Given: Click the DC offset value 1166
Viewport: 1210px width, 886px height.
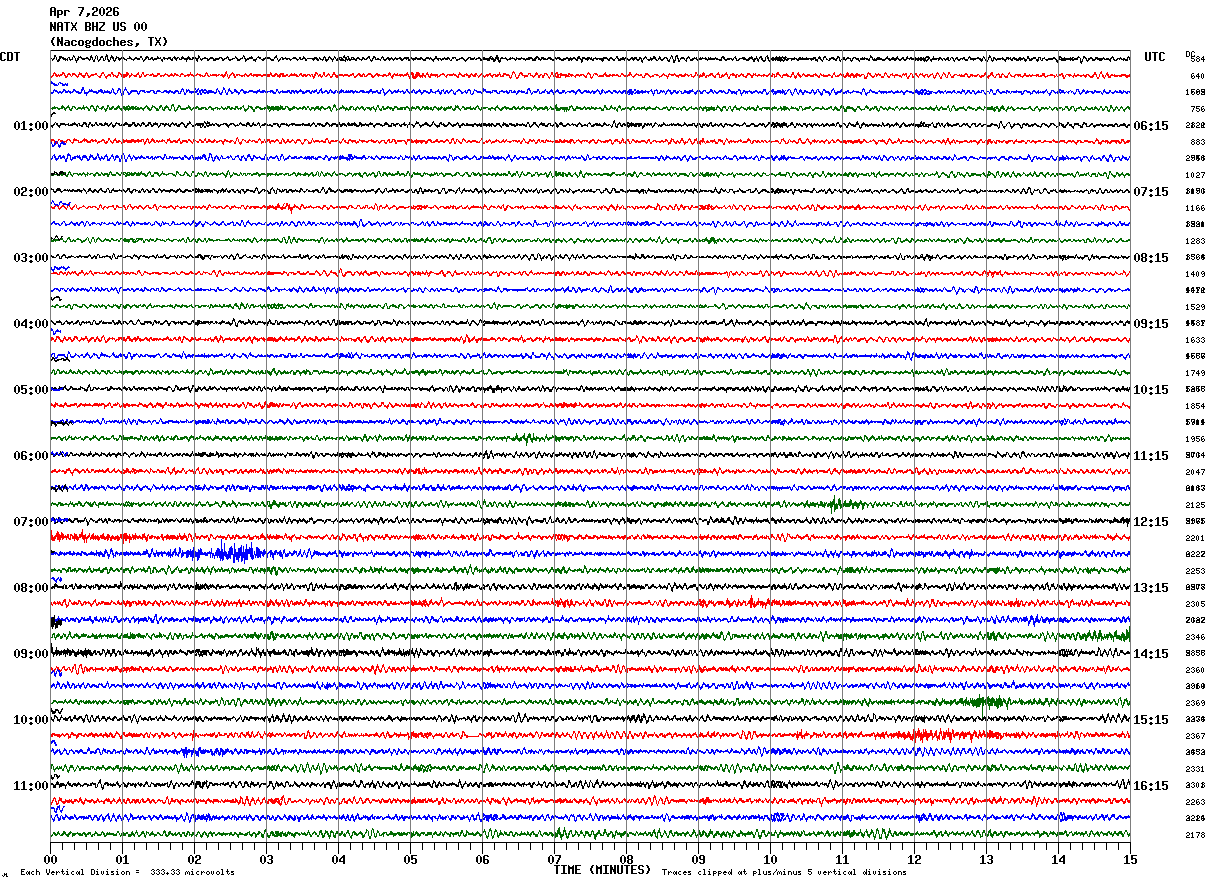Looking at the screenshot, I should [x=1196, y=208].
